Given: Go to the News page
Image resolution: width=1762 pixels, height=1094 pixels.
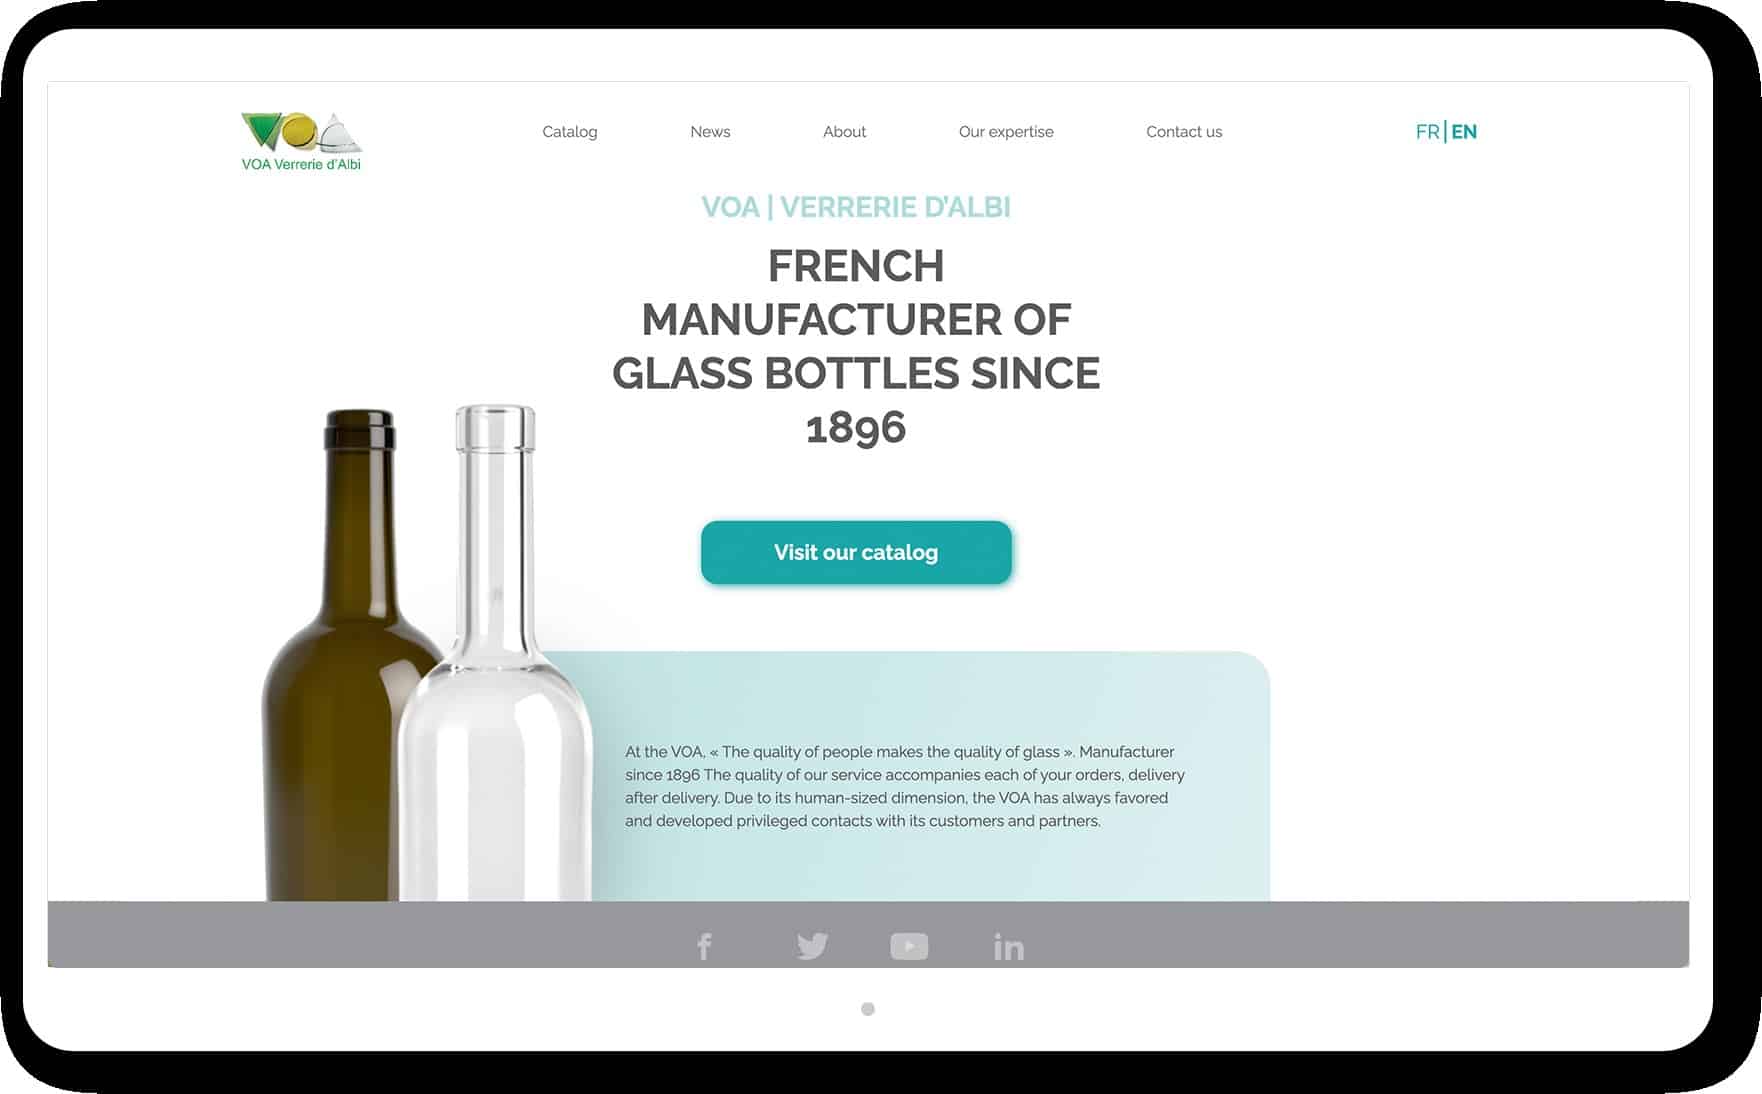Looking at the screenshot, I should (x=710, y=132).
